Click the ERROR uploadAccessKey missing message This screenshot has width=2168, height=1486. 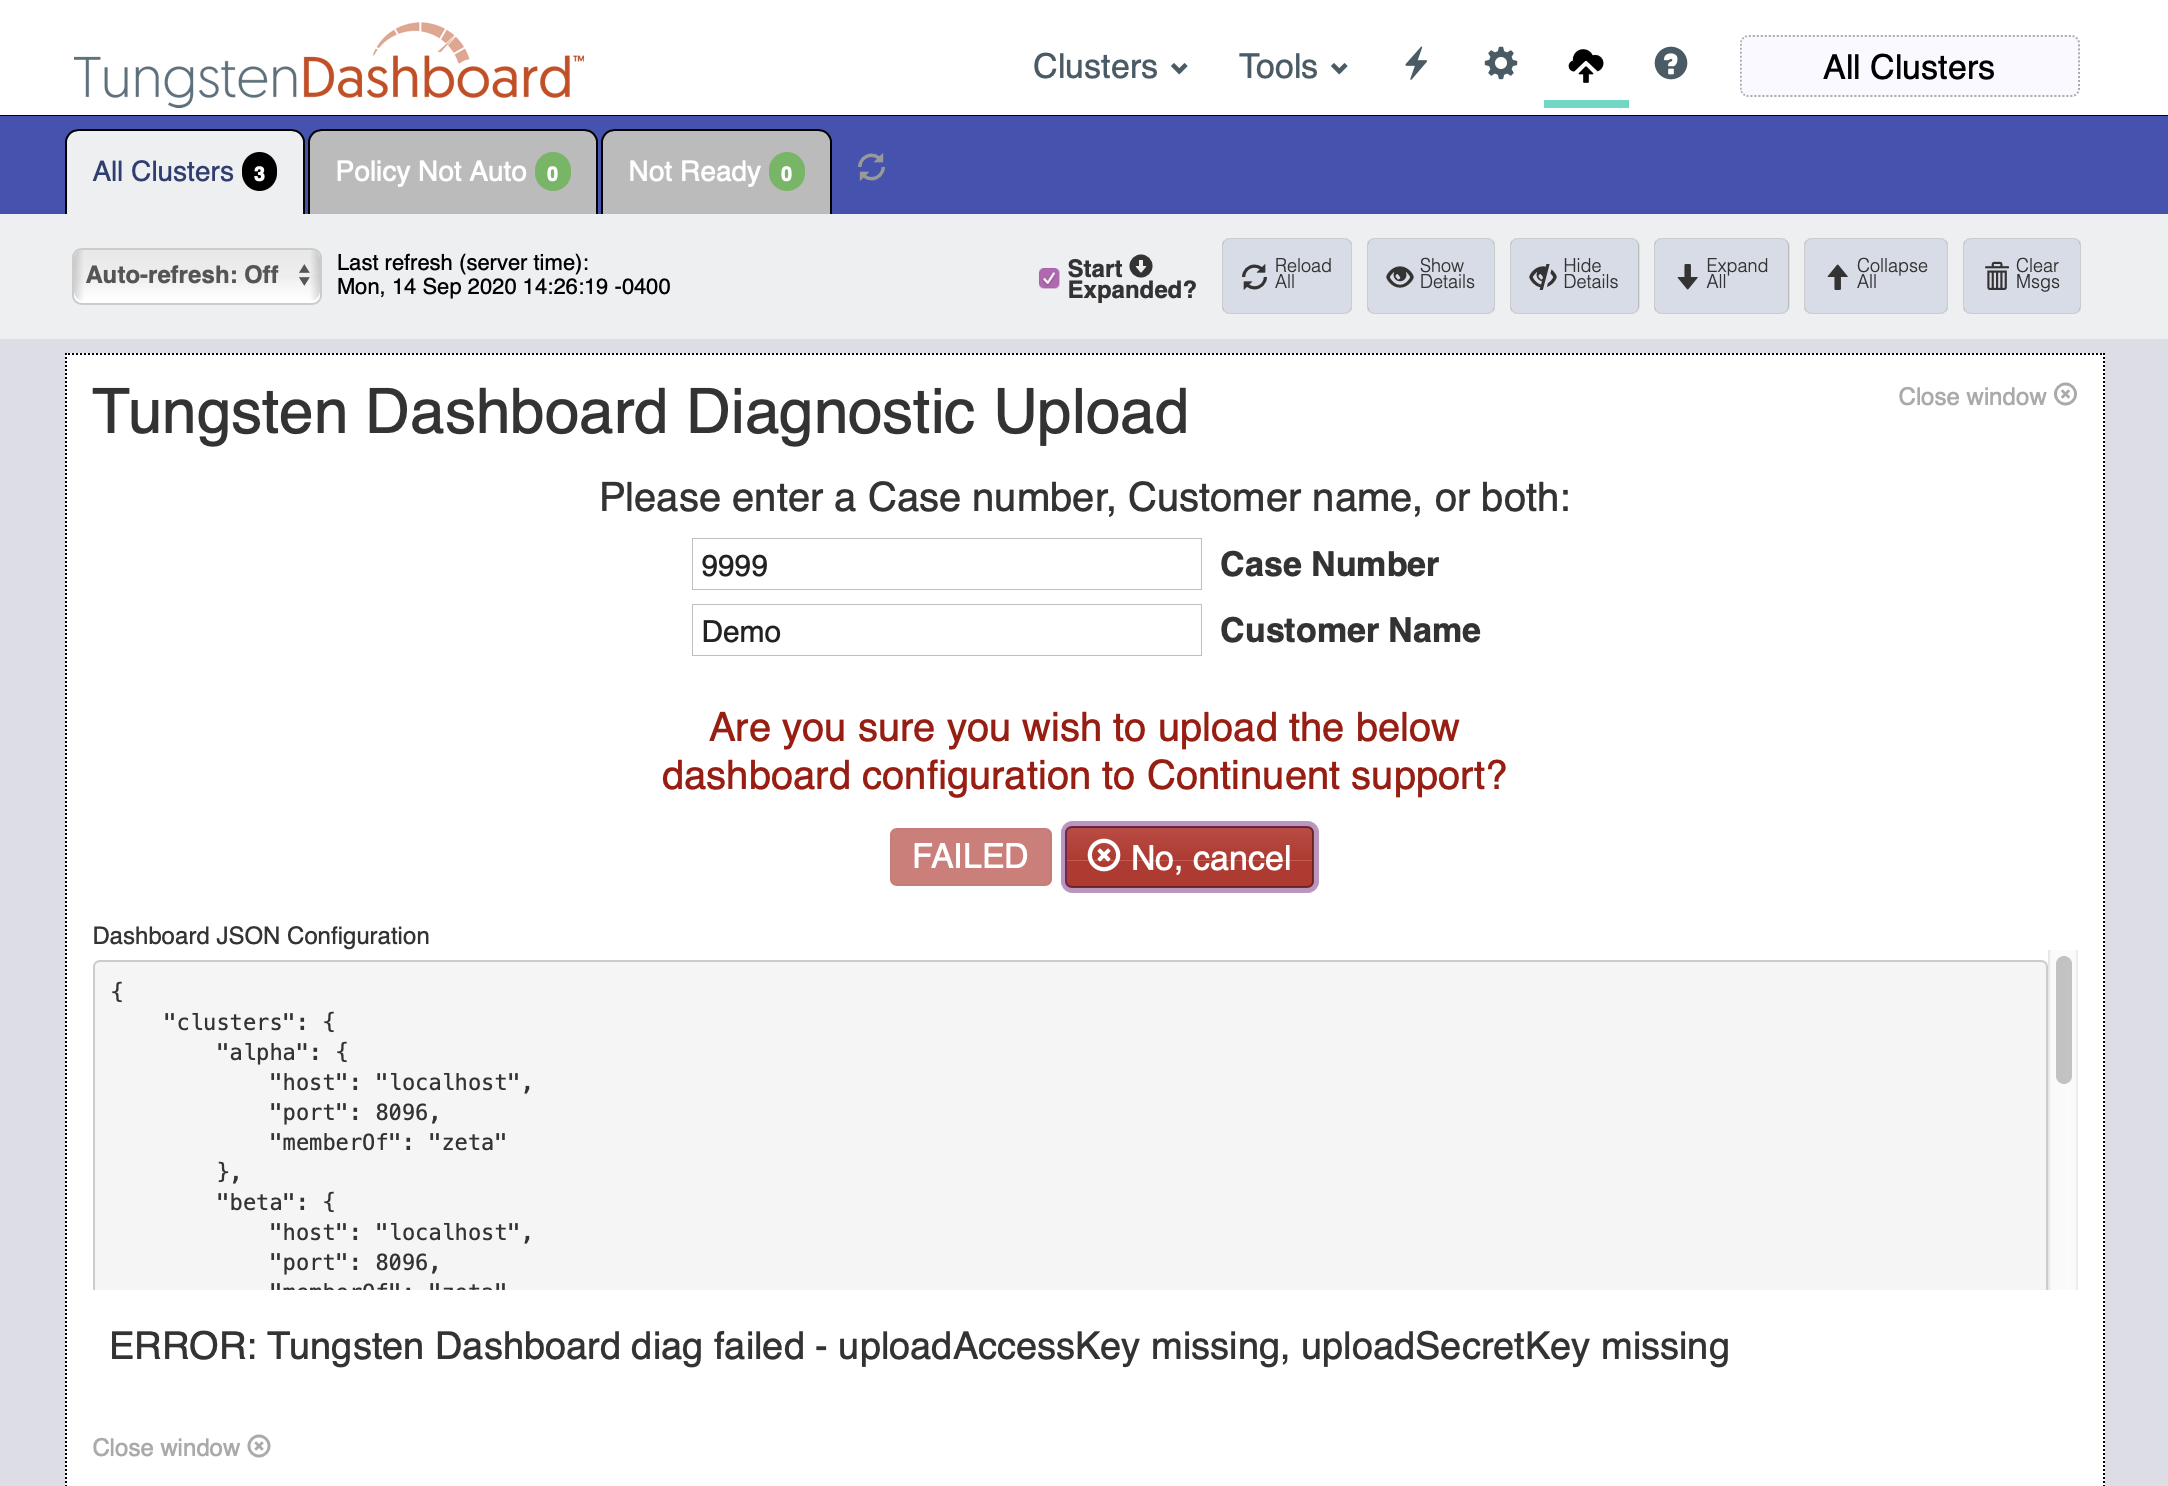click(919, 1347)
